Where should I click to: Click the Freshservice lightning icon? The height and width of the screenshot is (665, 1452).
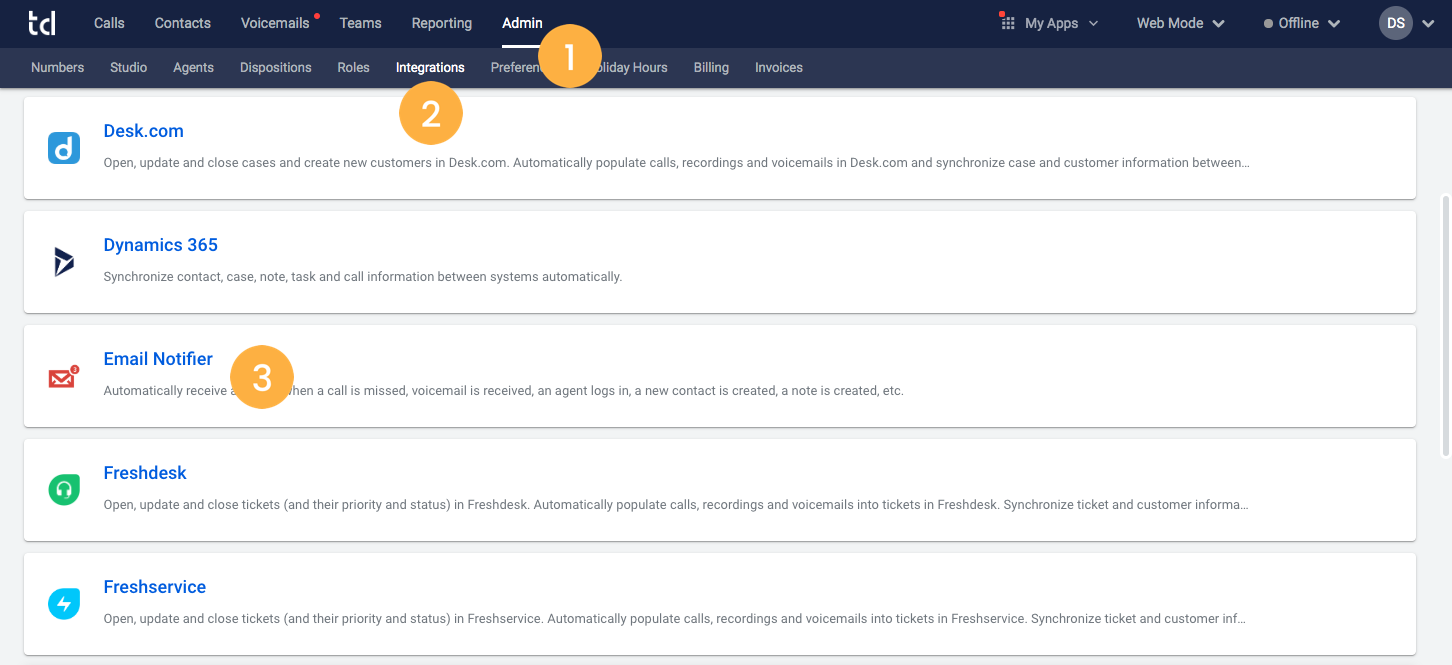coord(64,604)
